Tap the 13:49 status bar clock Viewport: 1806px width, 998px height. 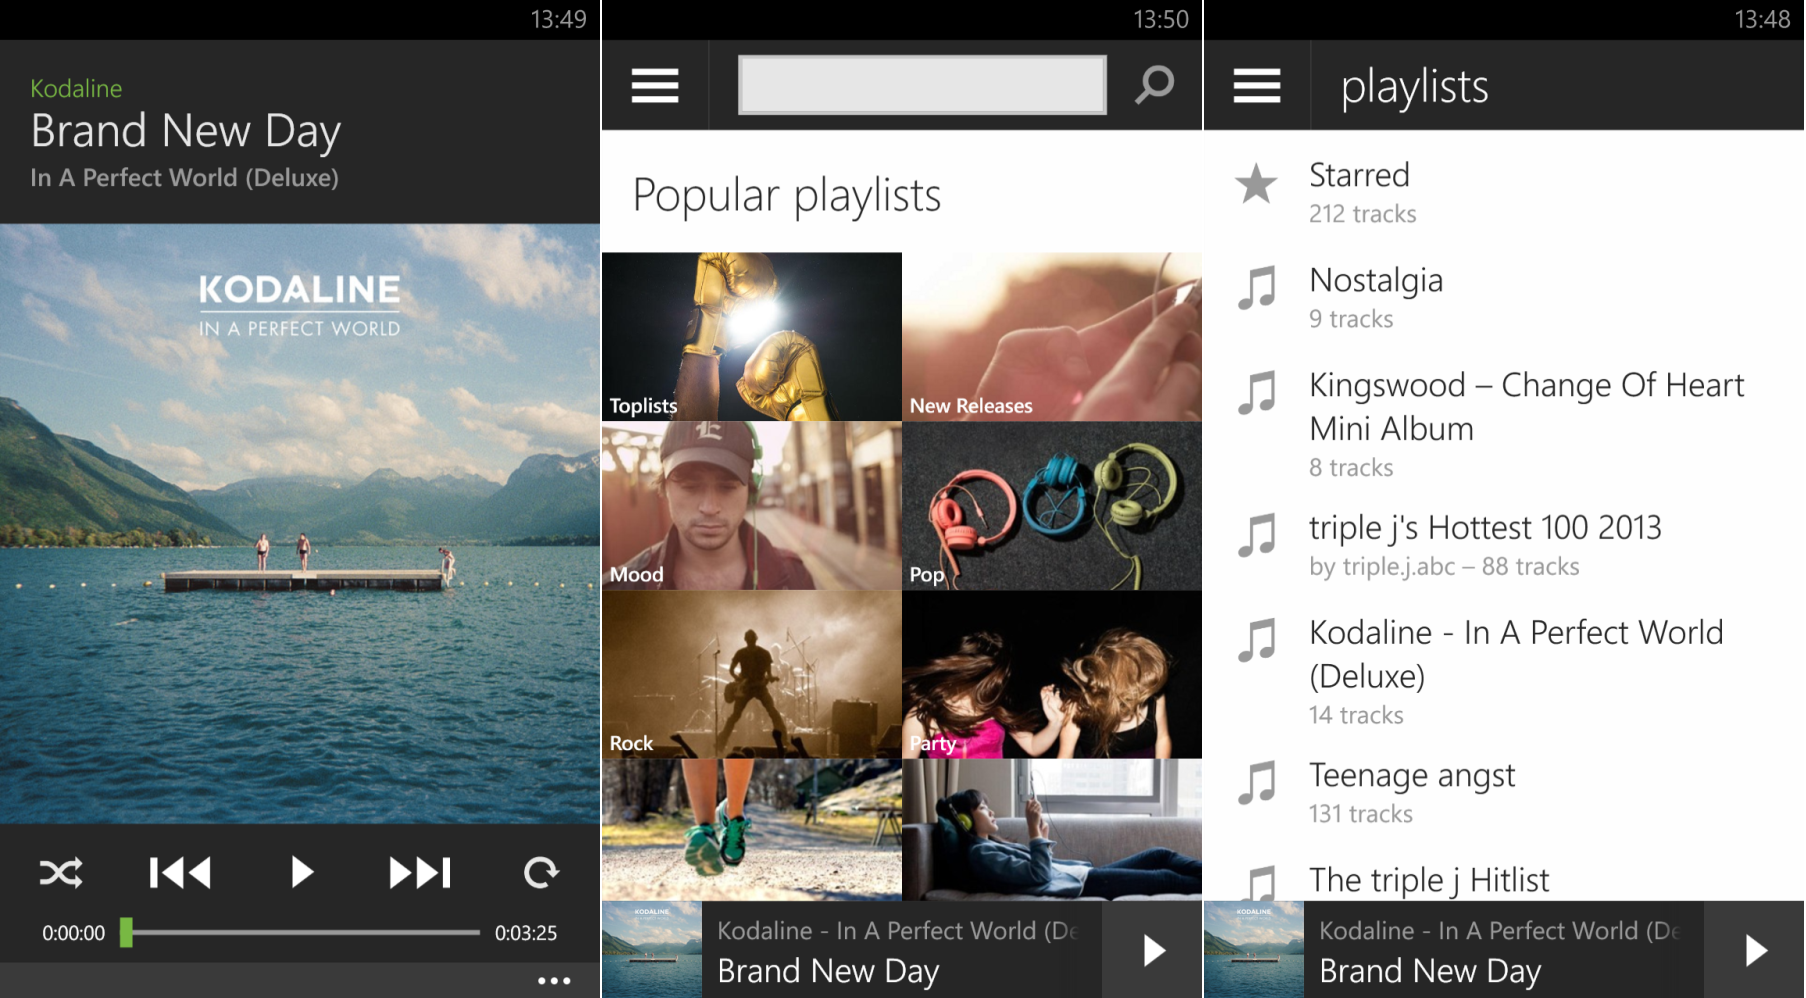coord(558,20)
